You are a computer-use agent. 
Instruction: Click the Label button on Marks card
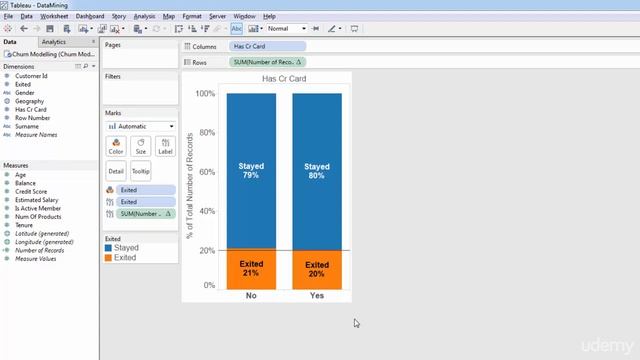click(x=165, y=147)
